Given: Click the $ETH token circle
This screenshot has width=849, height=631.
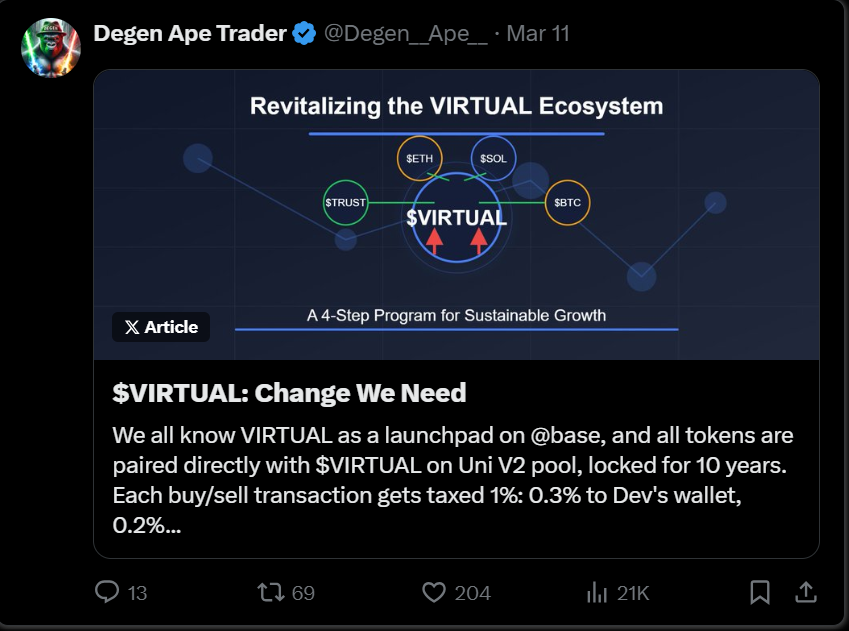Looking at the screenshot, I should tap(418, 158).
